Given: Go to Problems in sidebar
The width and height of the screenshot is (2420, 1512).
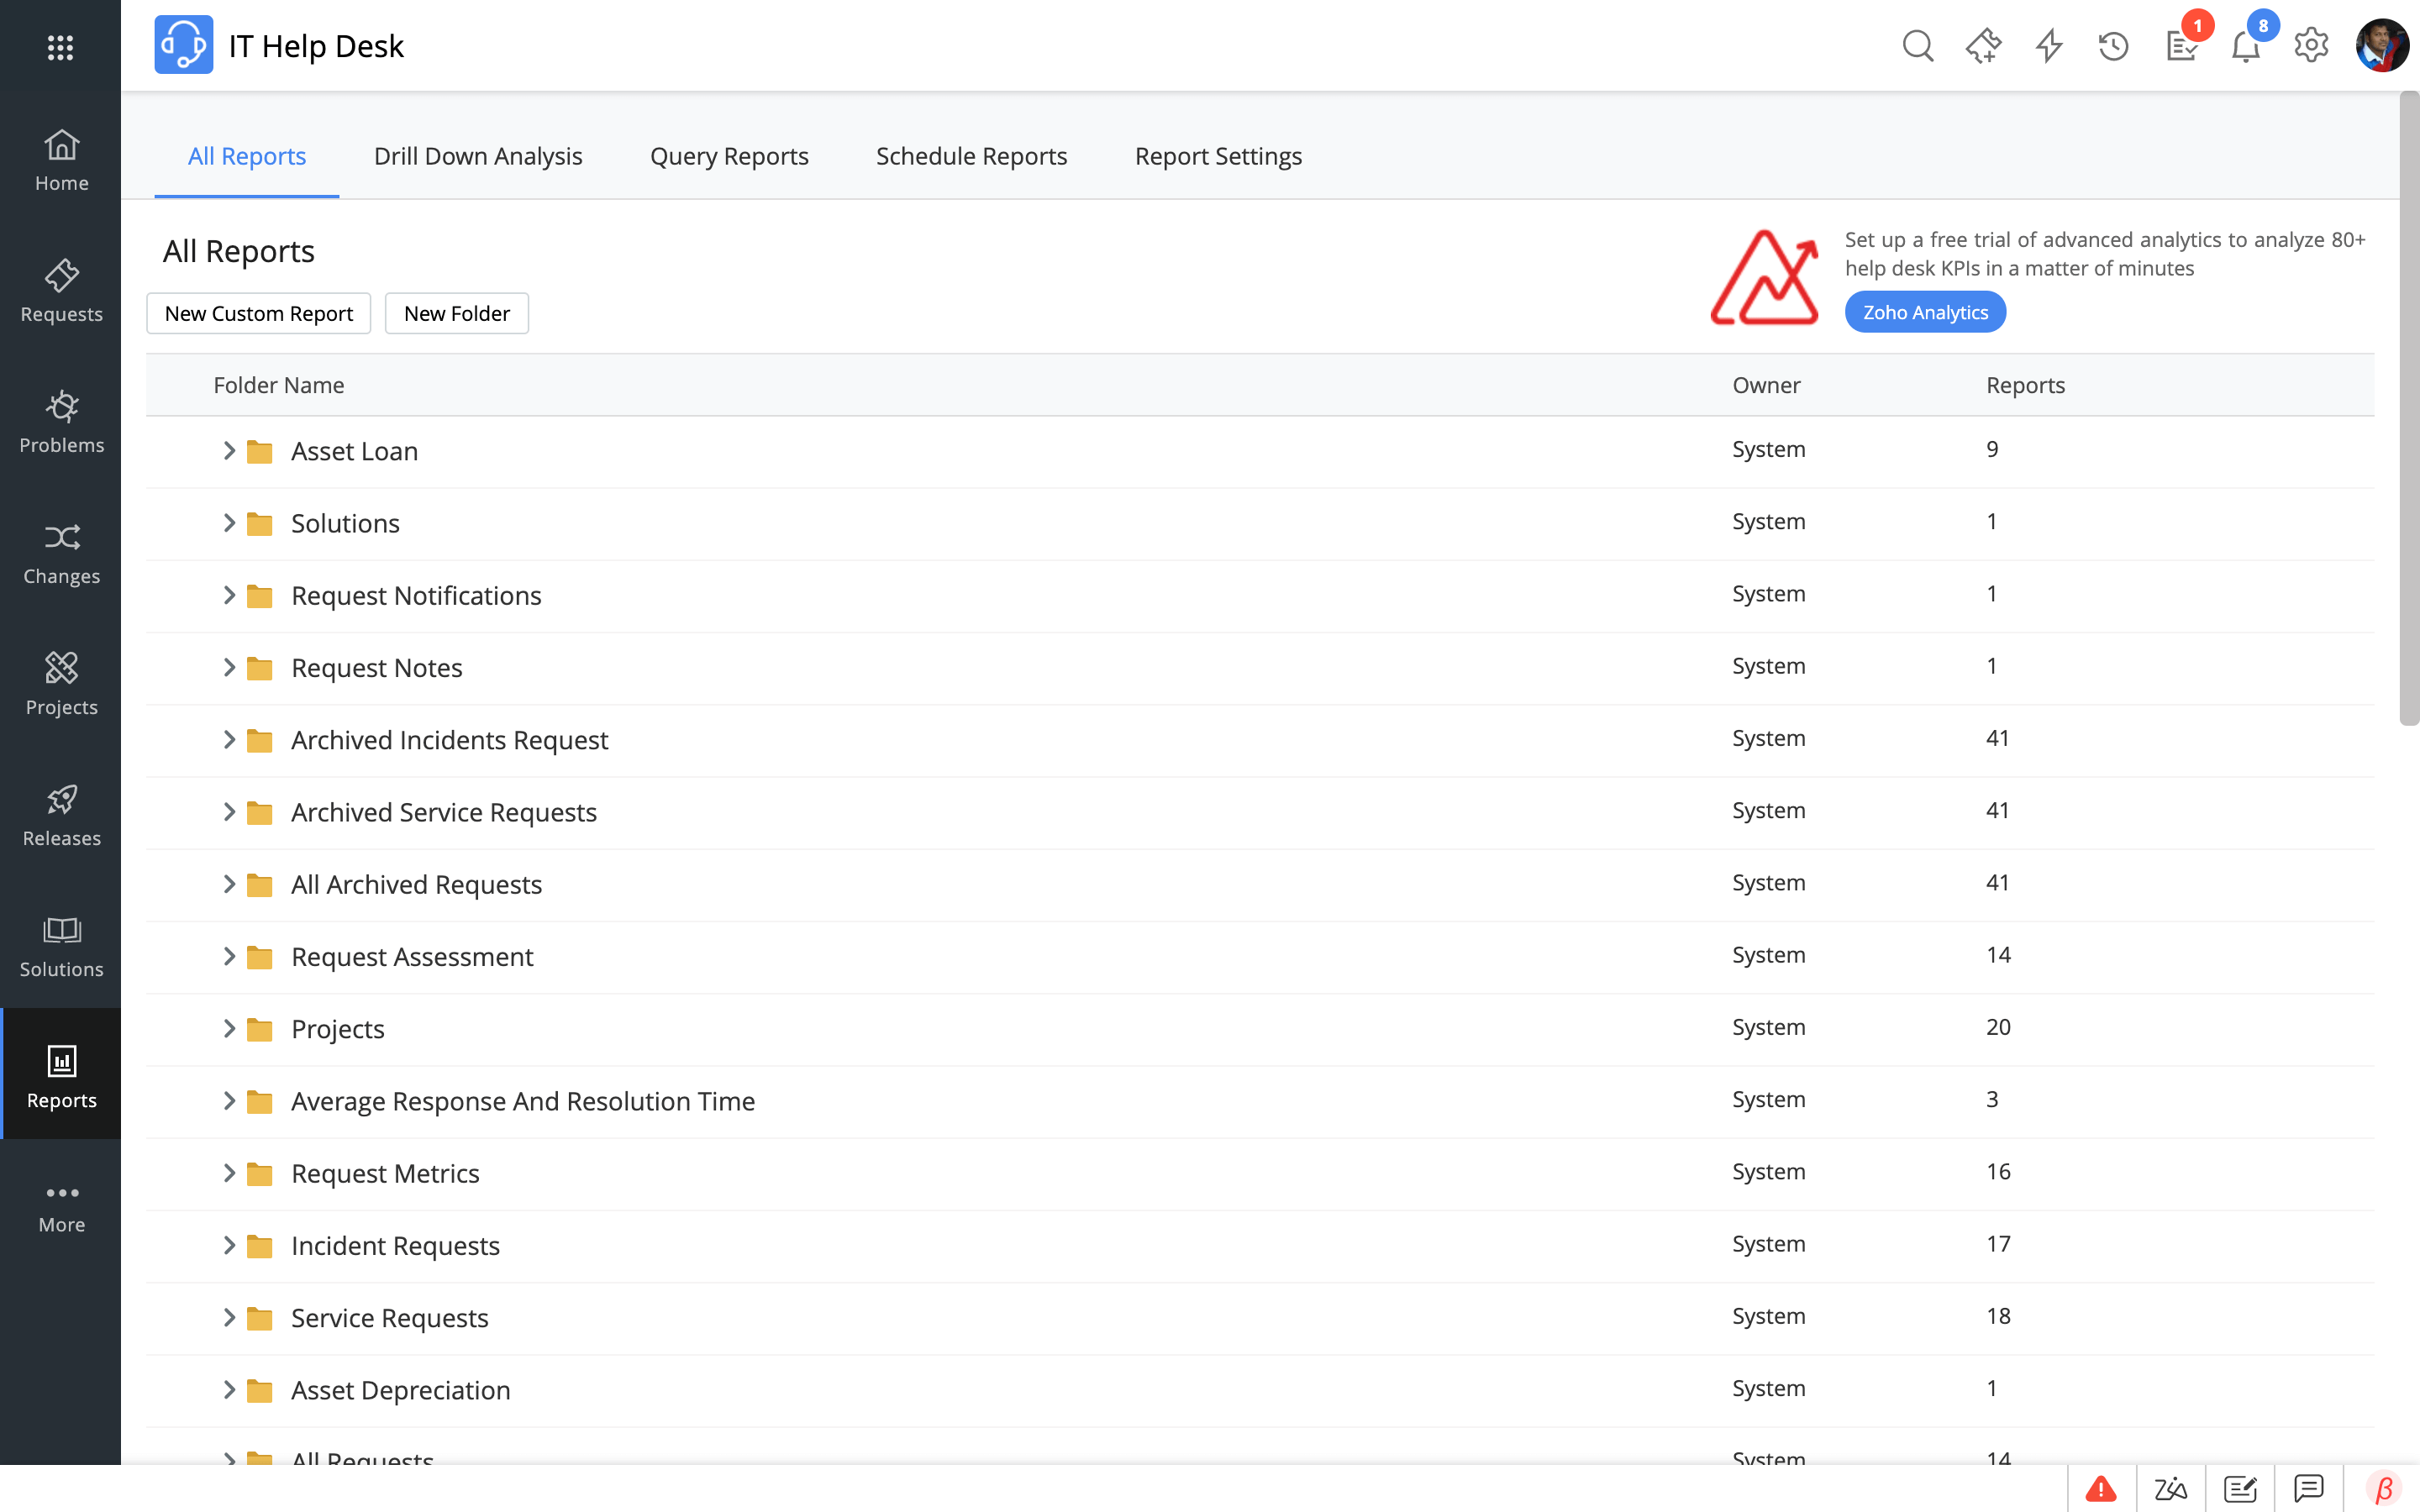Looking at the screenshot, I should [x=61, y=422].
